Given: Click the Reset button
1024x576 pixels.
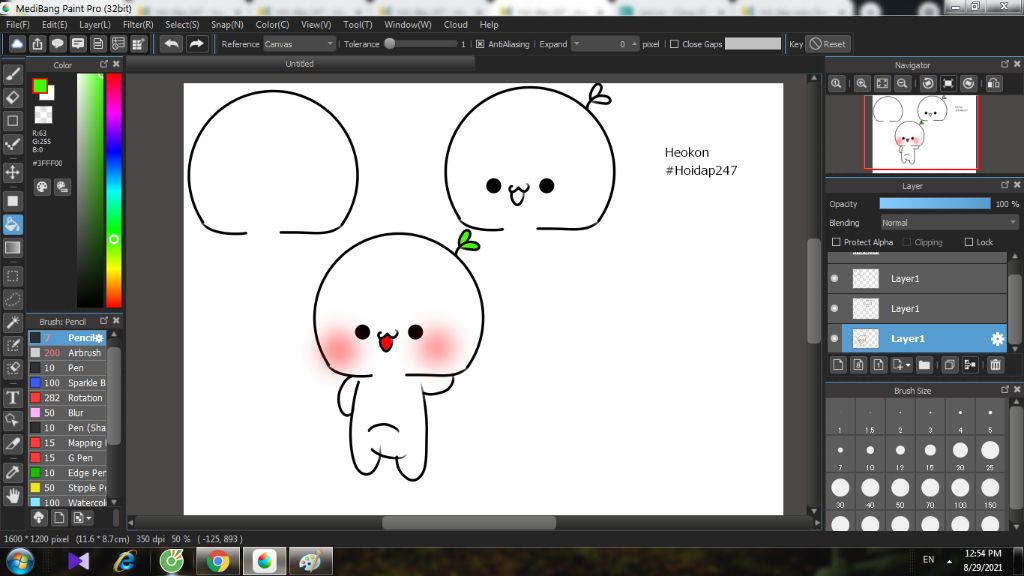Looking at the screenshot, I should (x=827, y=44).
